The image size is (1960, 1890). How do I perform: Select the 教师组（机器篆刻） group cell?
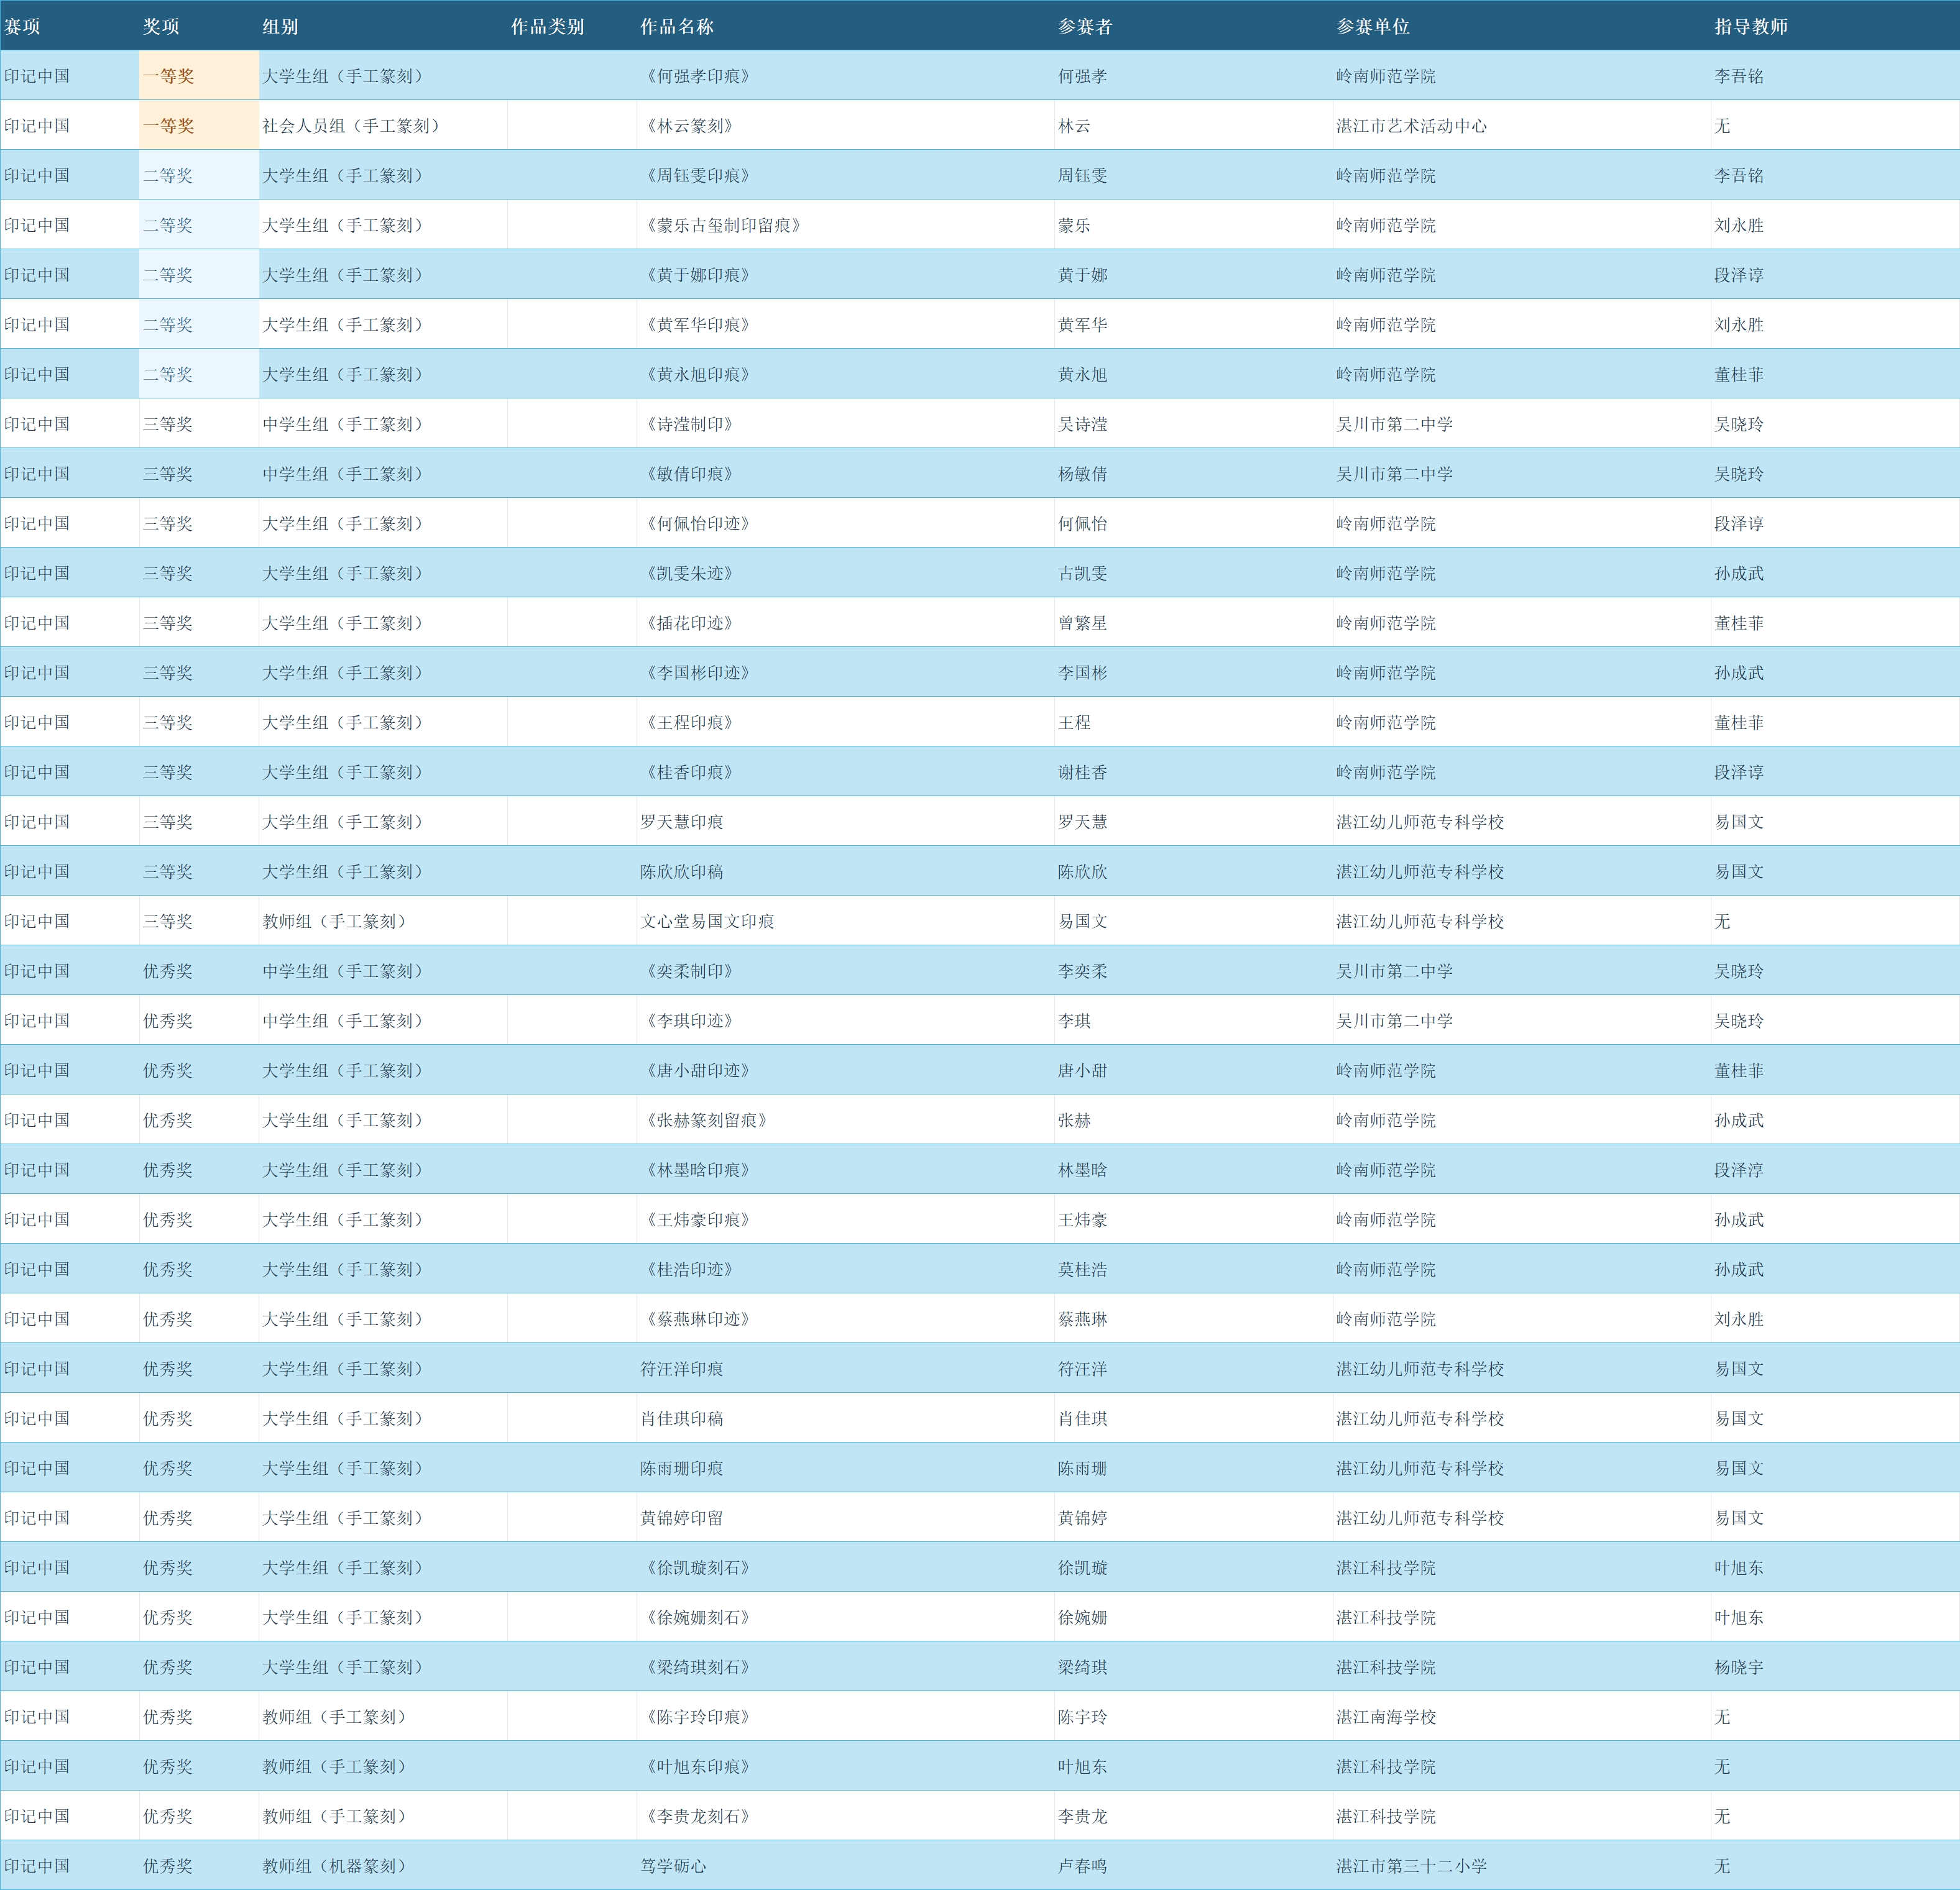[x=383, y=1866]
